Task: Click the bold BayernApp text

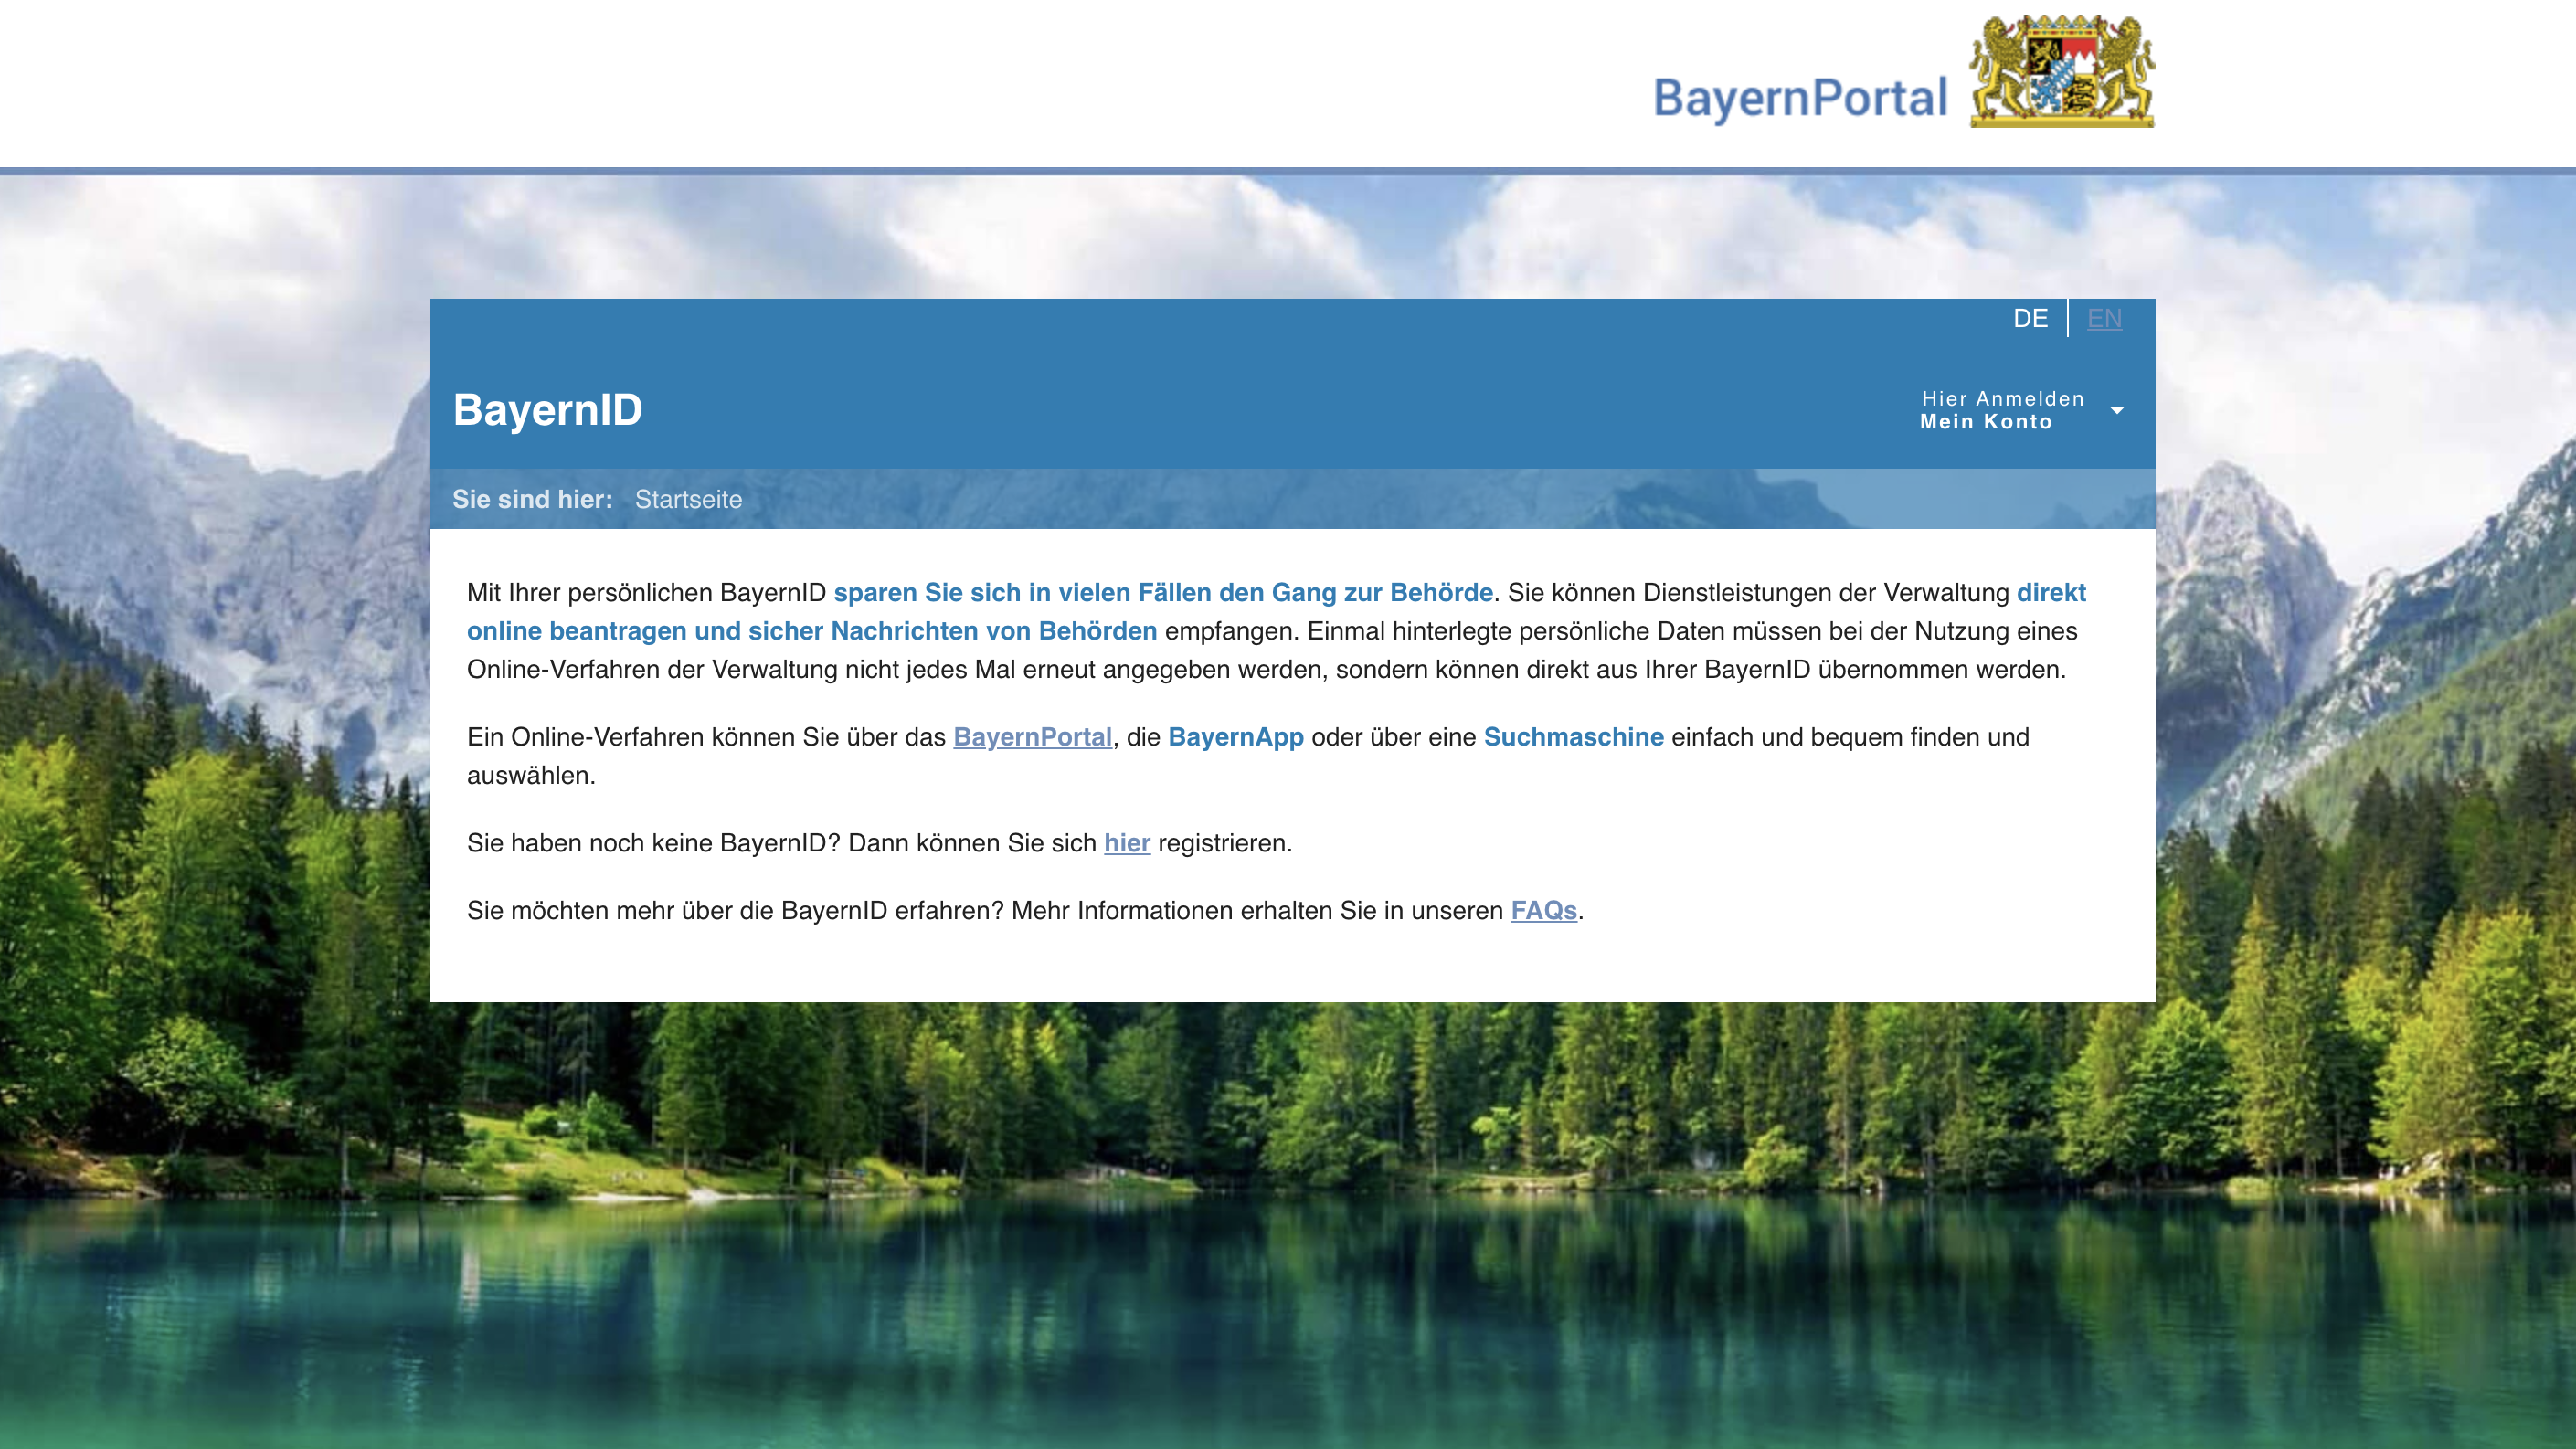Action: click(1235, 737)
